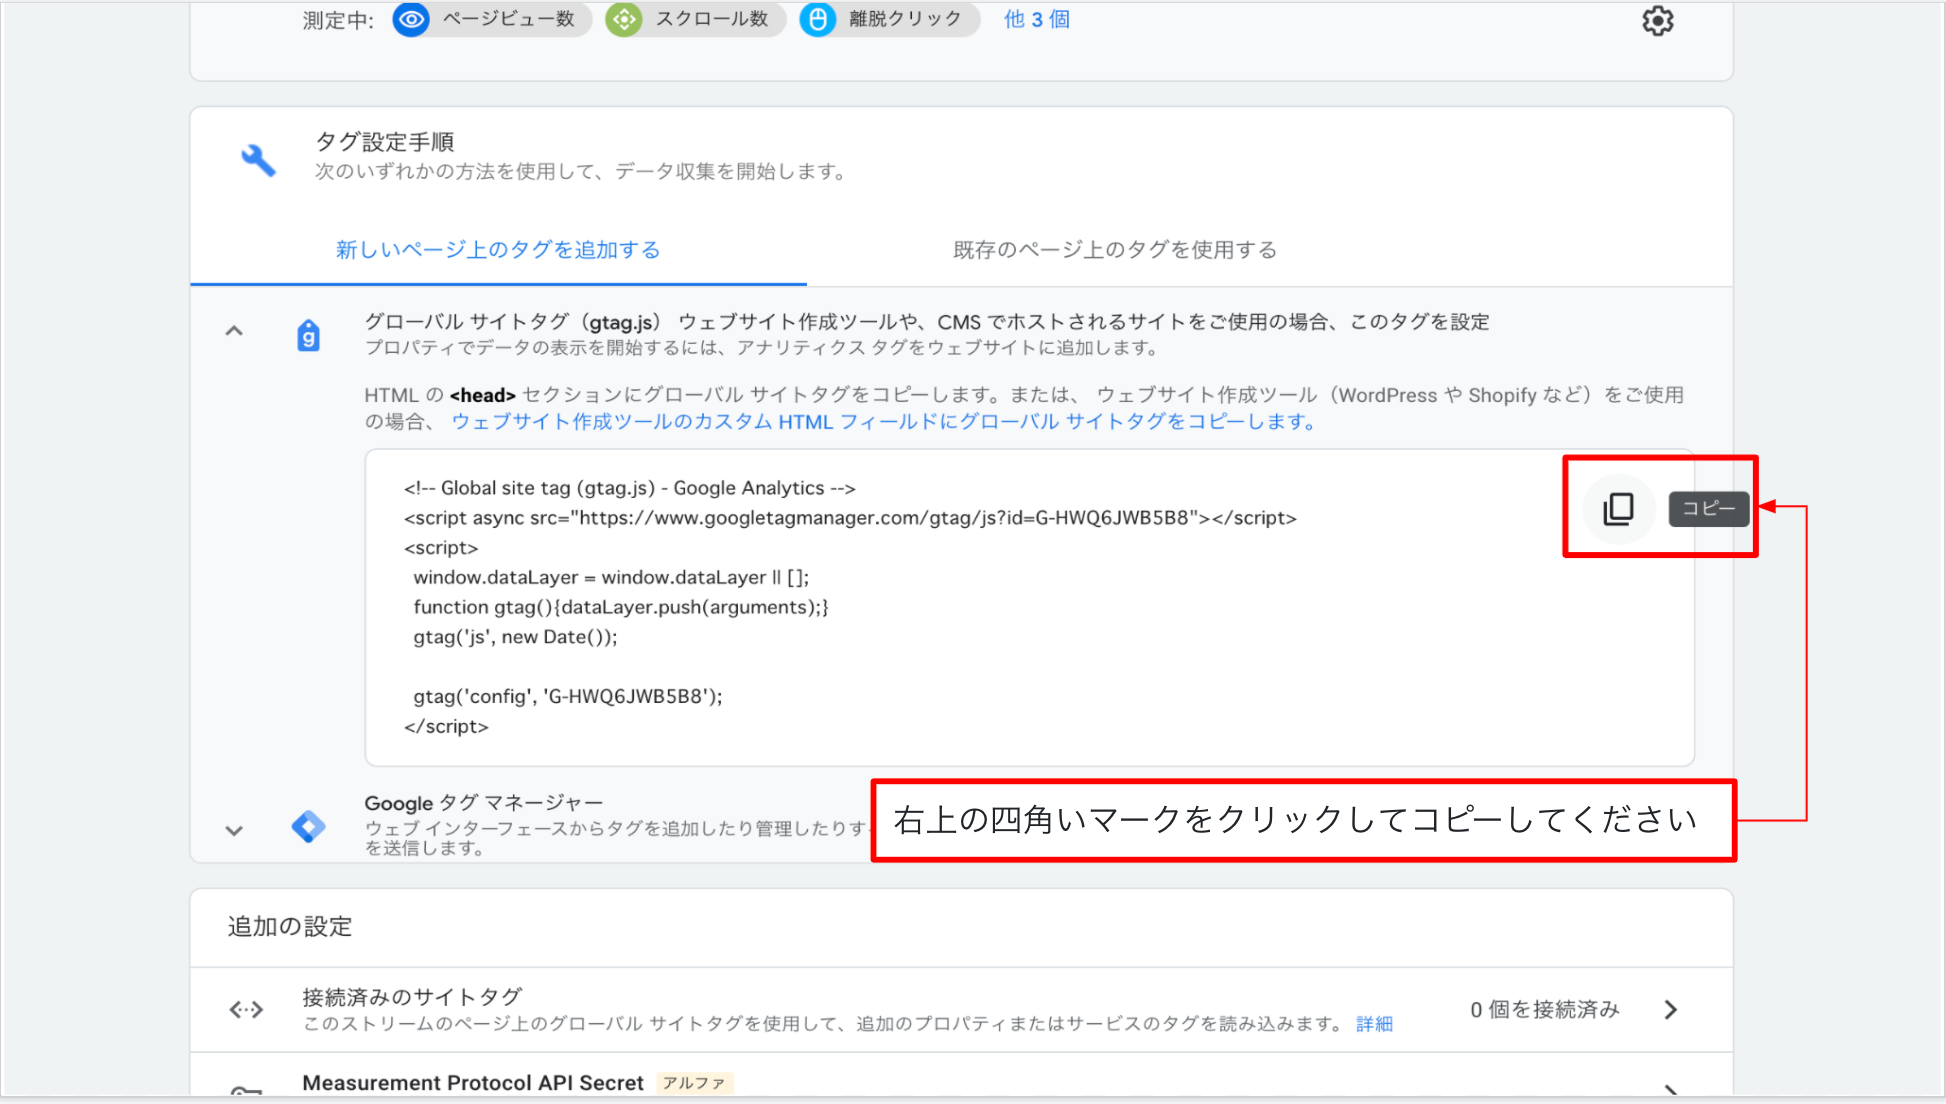Open the settings gear icon

click(1657, 20)
